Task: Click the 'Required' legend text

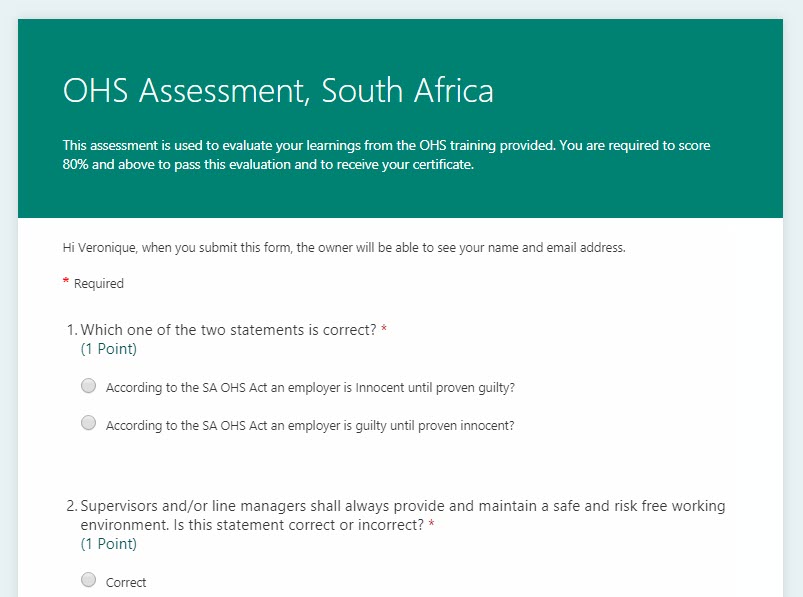Action: click(x=99, y=284)
